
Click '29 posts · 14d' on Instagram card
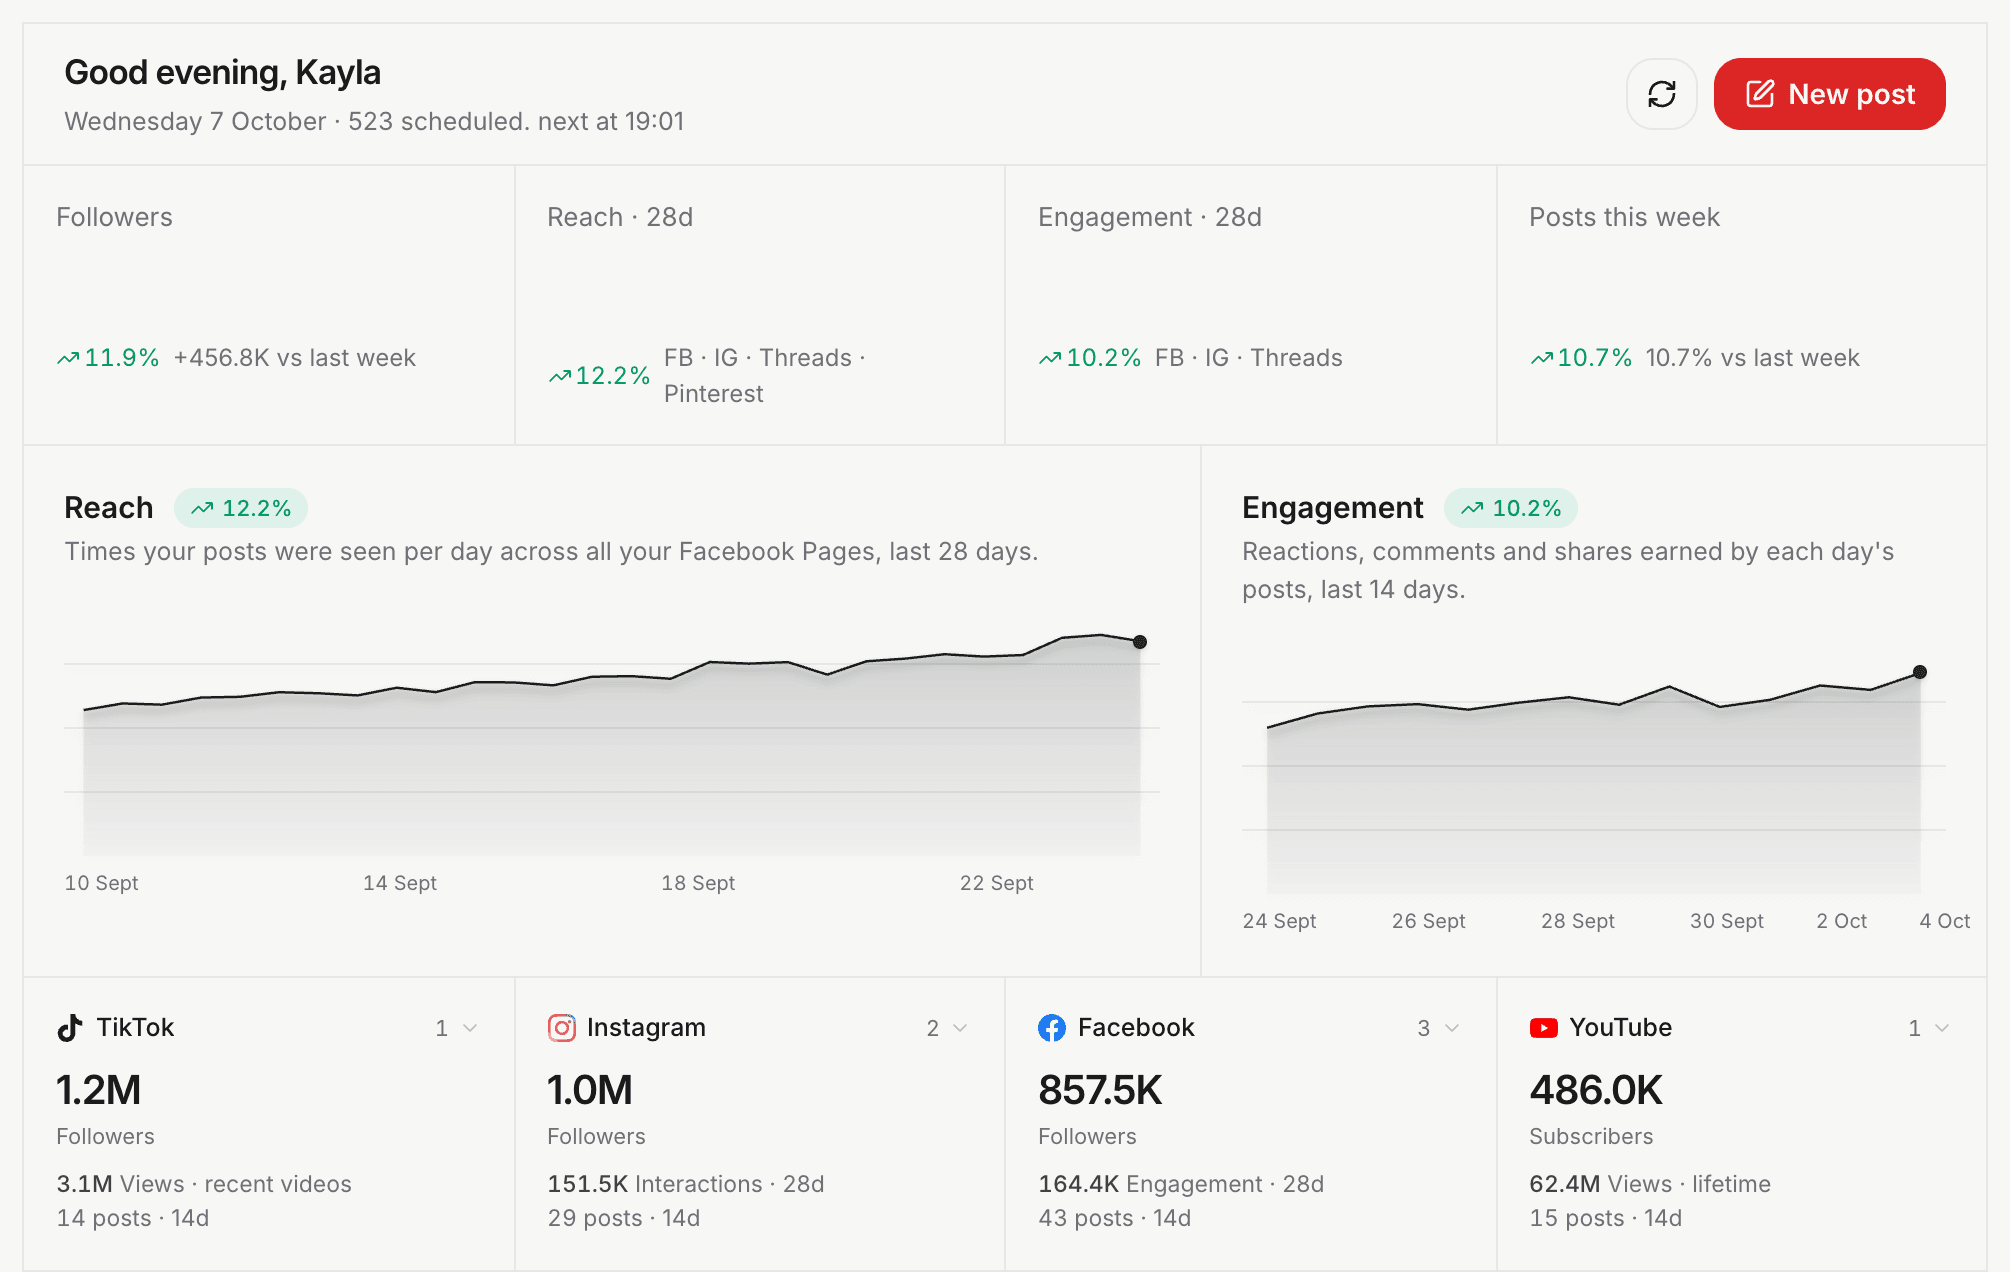624,1218
